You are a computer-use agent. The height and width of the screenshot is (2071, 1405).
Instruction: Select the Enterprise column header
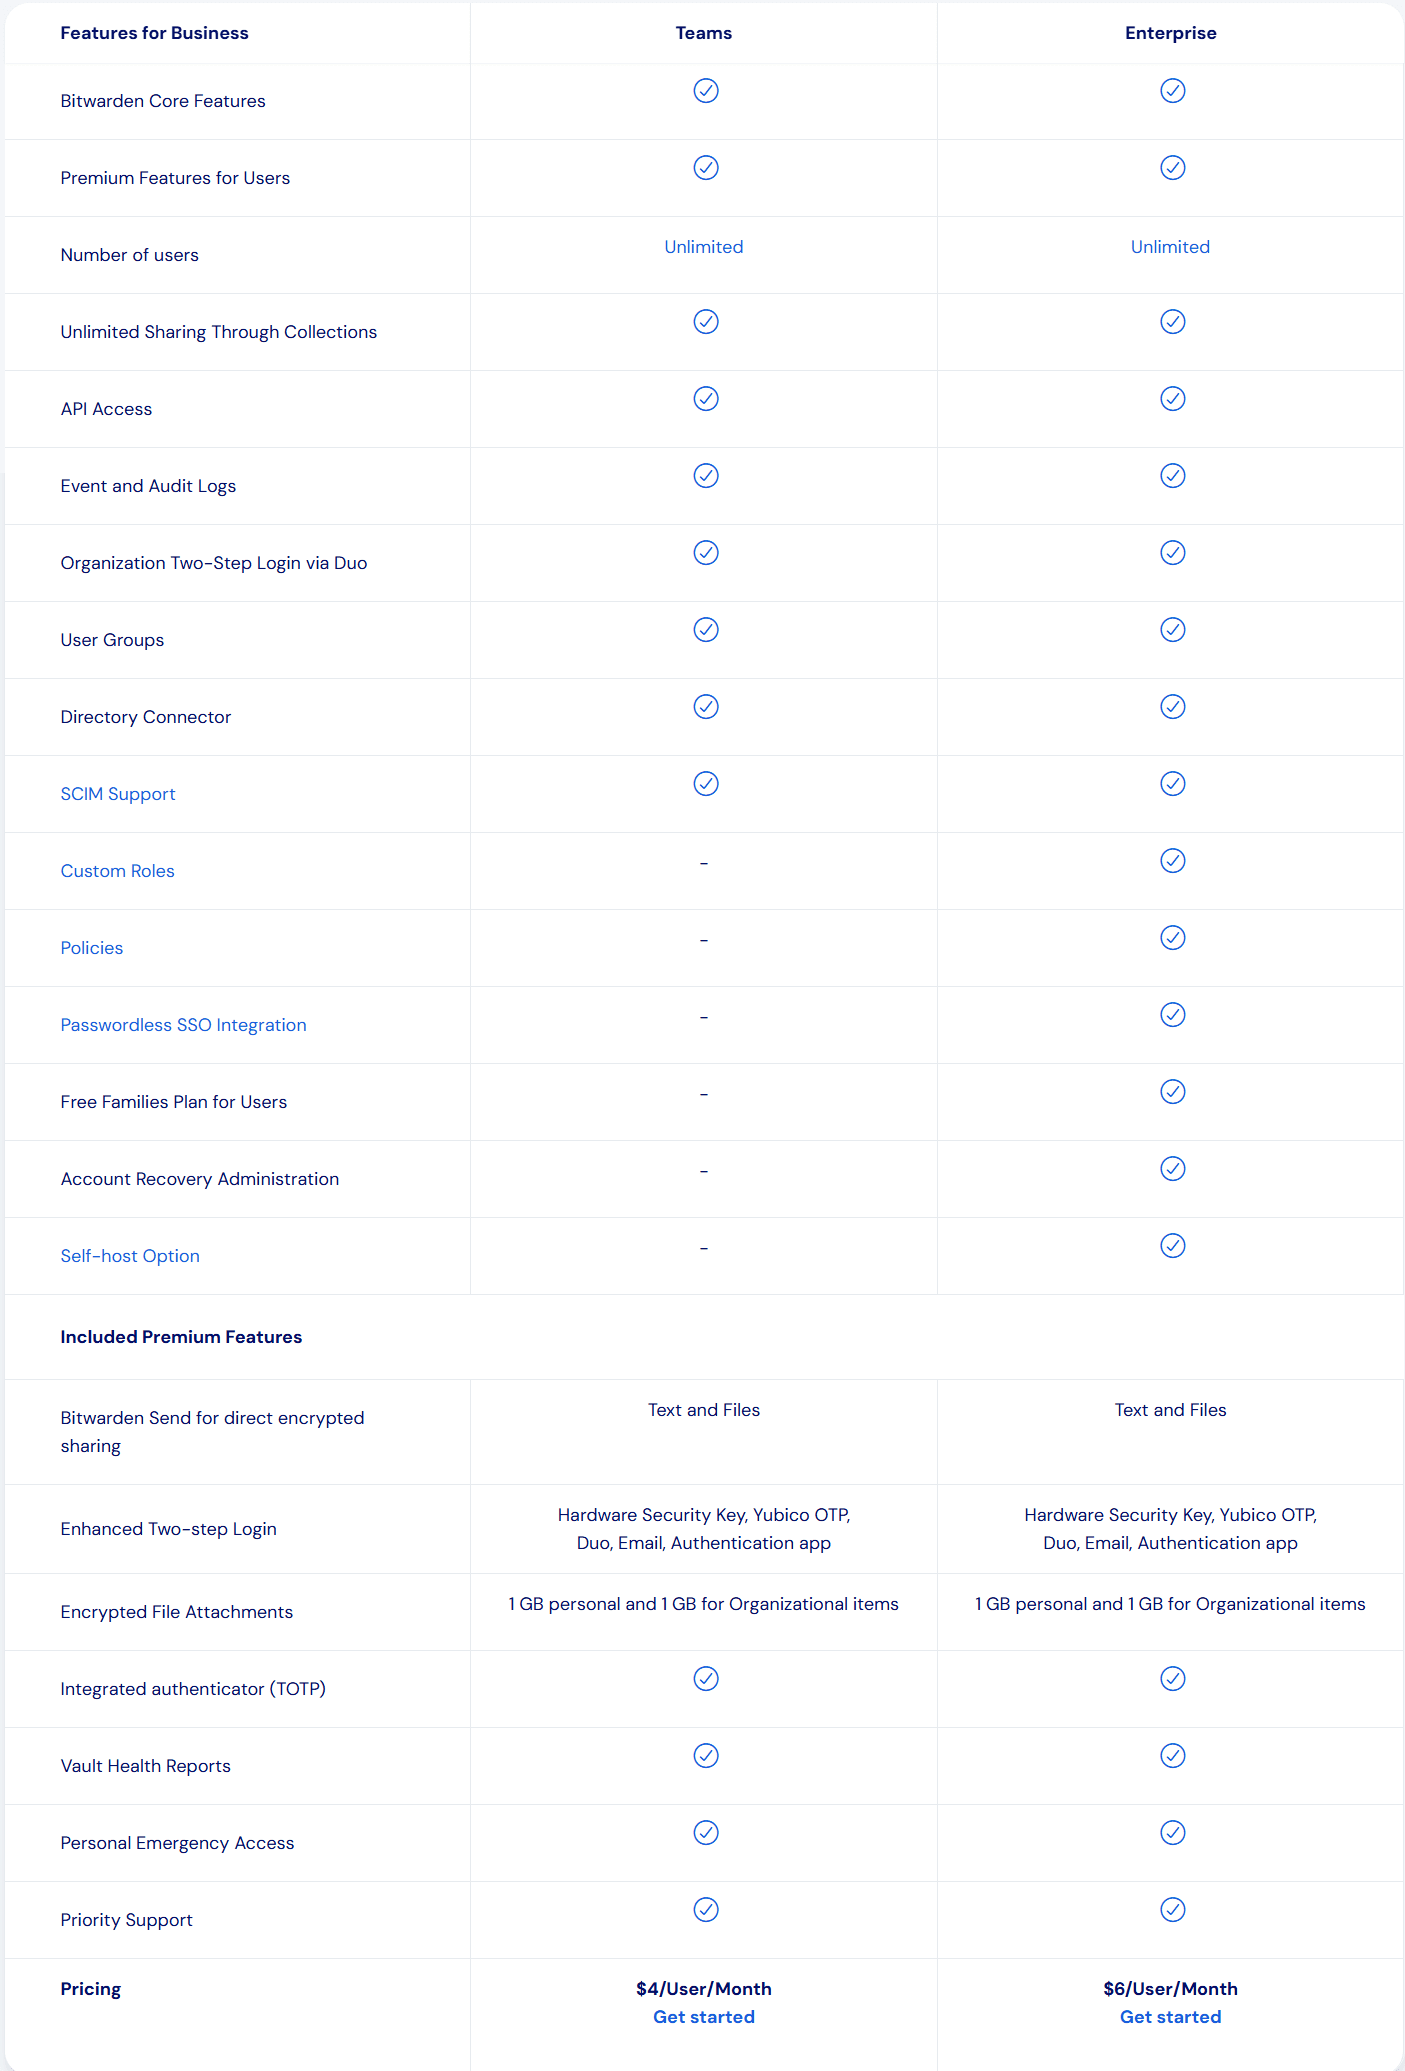pyautogui.click(x=1170, y=32)
